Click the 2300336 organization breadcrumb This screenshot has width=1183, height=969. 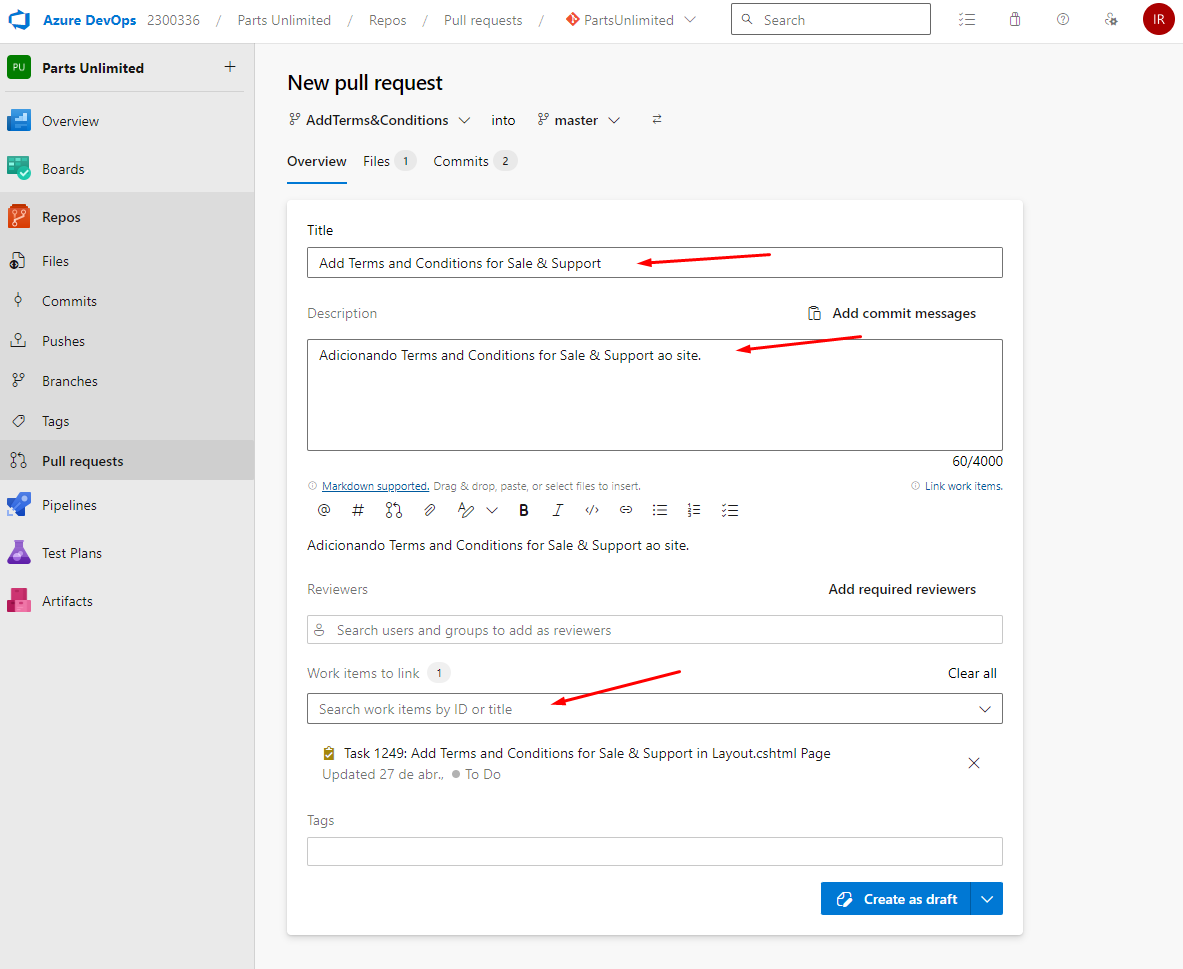tap(174, 20)
